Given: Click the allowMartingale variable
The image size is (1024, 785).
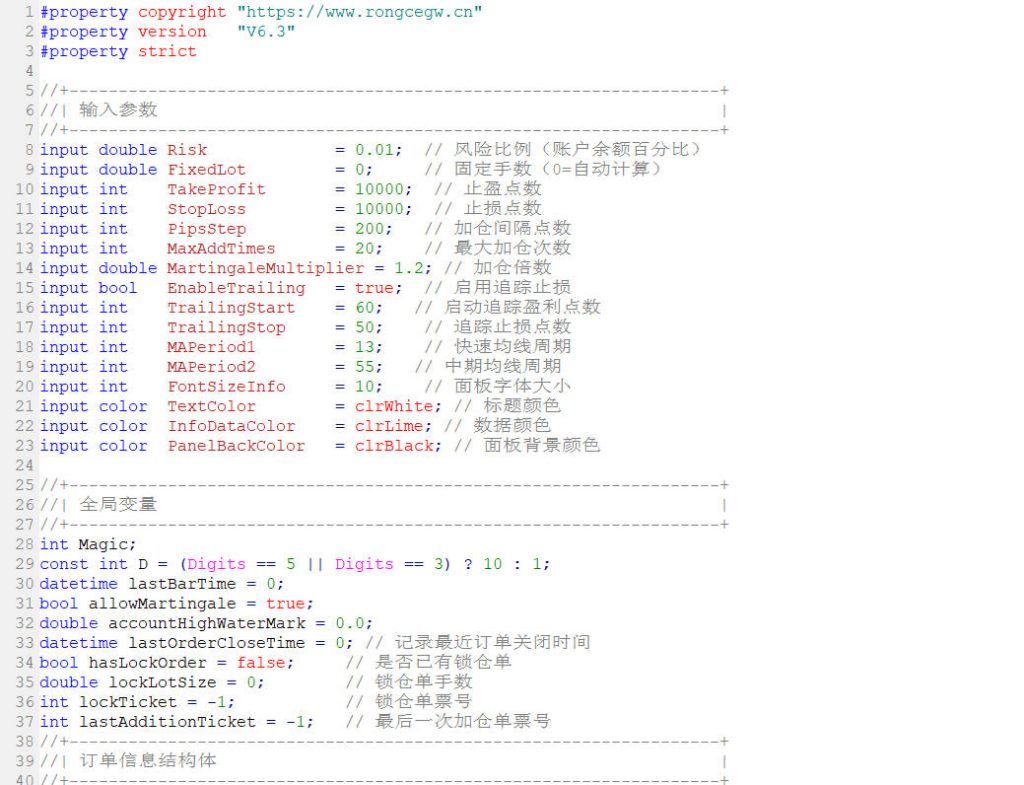Looking at the screenshot, I should [162, 603].
